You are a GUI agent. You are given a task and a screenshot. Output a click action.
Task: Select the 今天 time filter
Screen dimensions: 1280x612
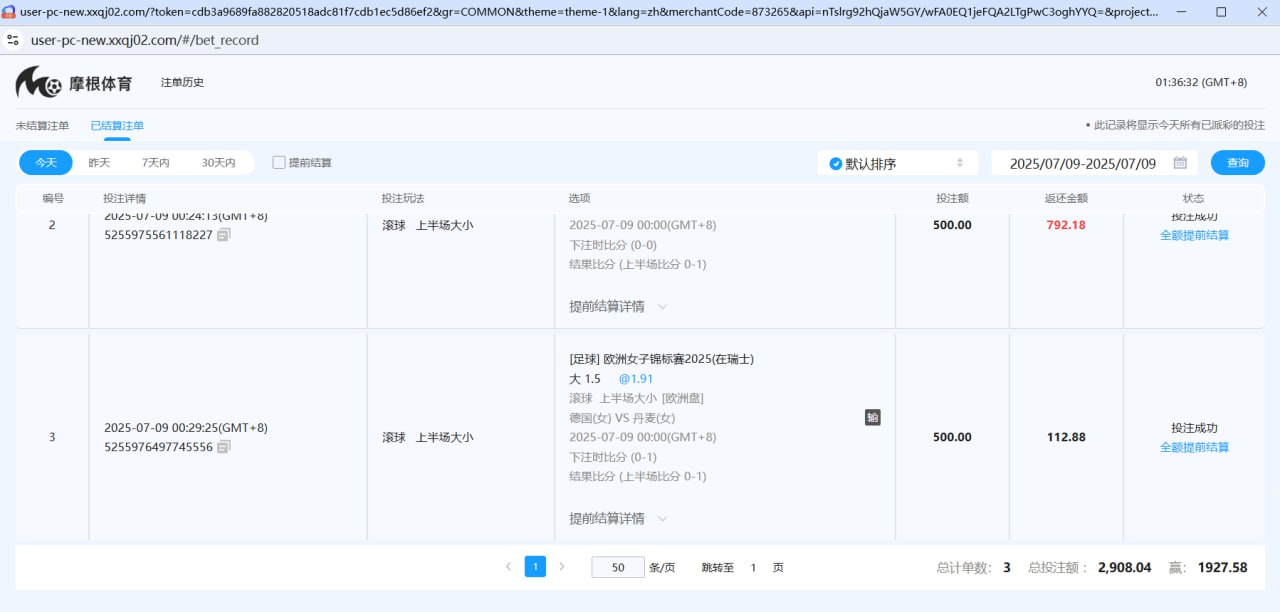(46, 163)
